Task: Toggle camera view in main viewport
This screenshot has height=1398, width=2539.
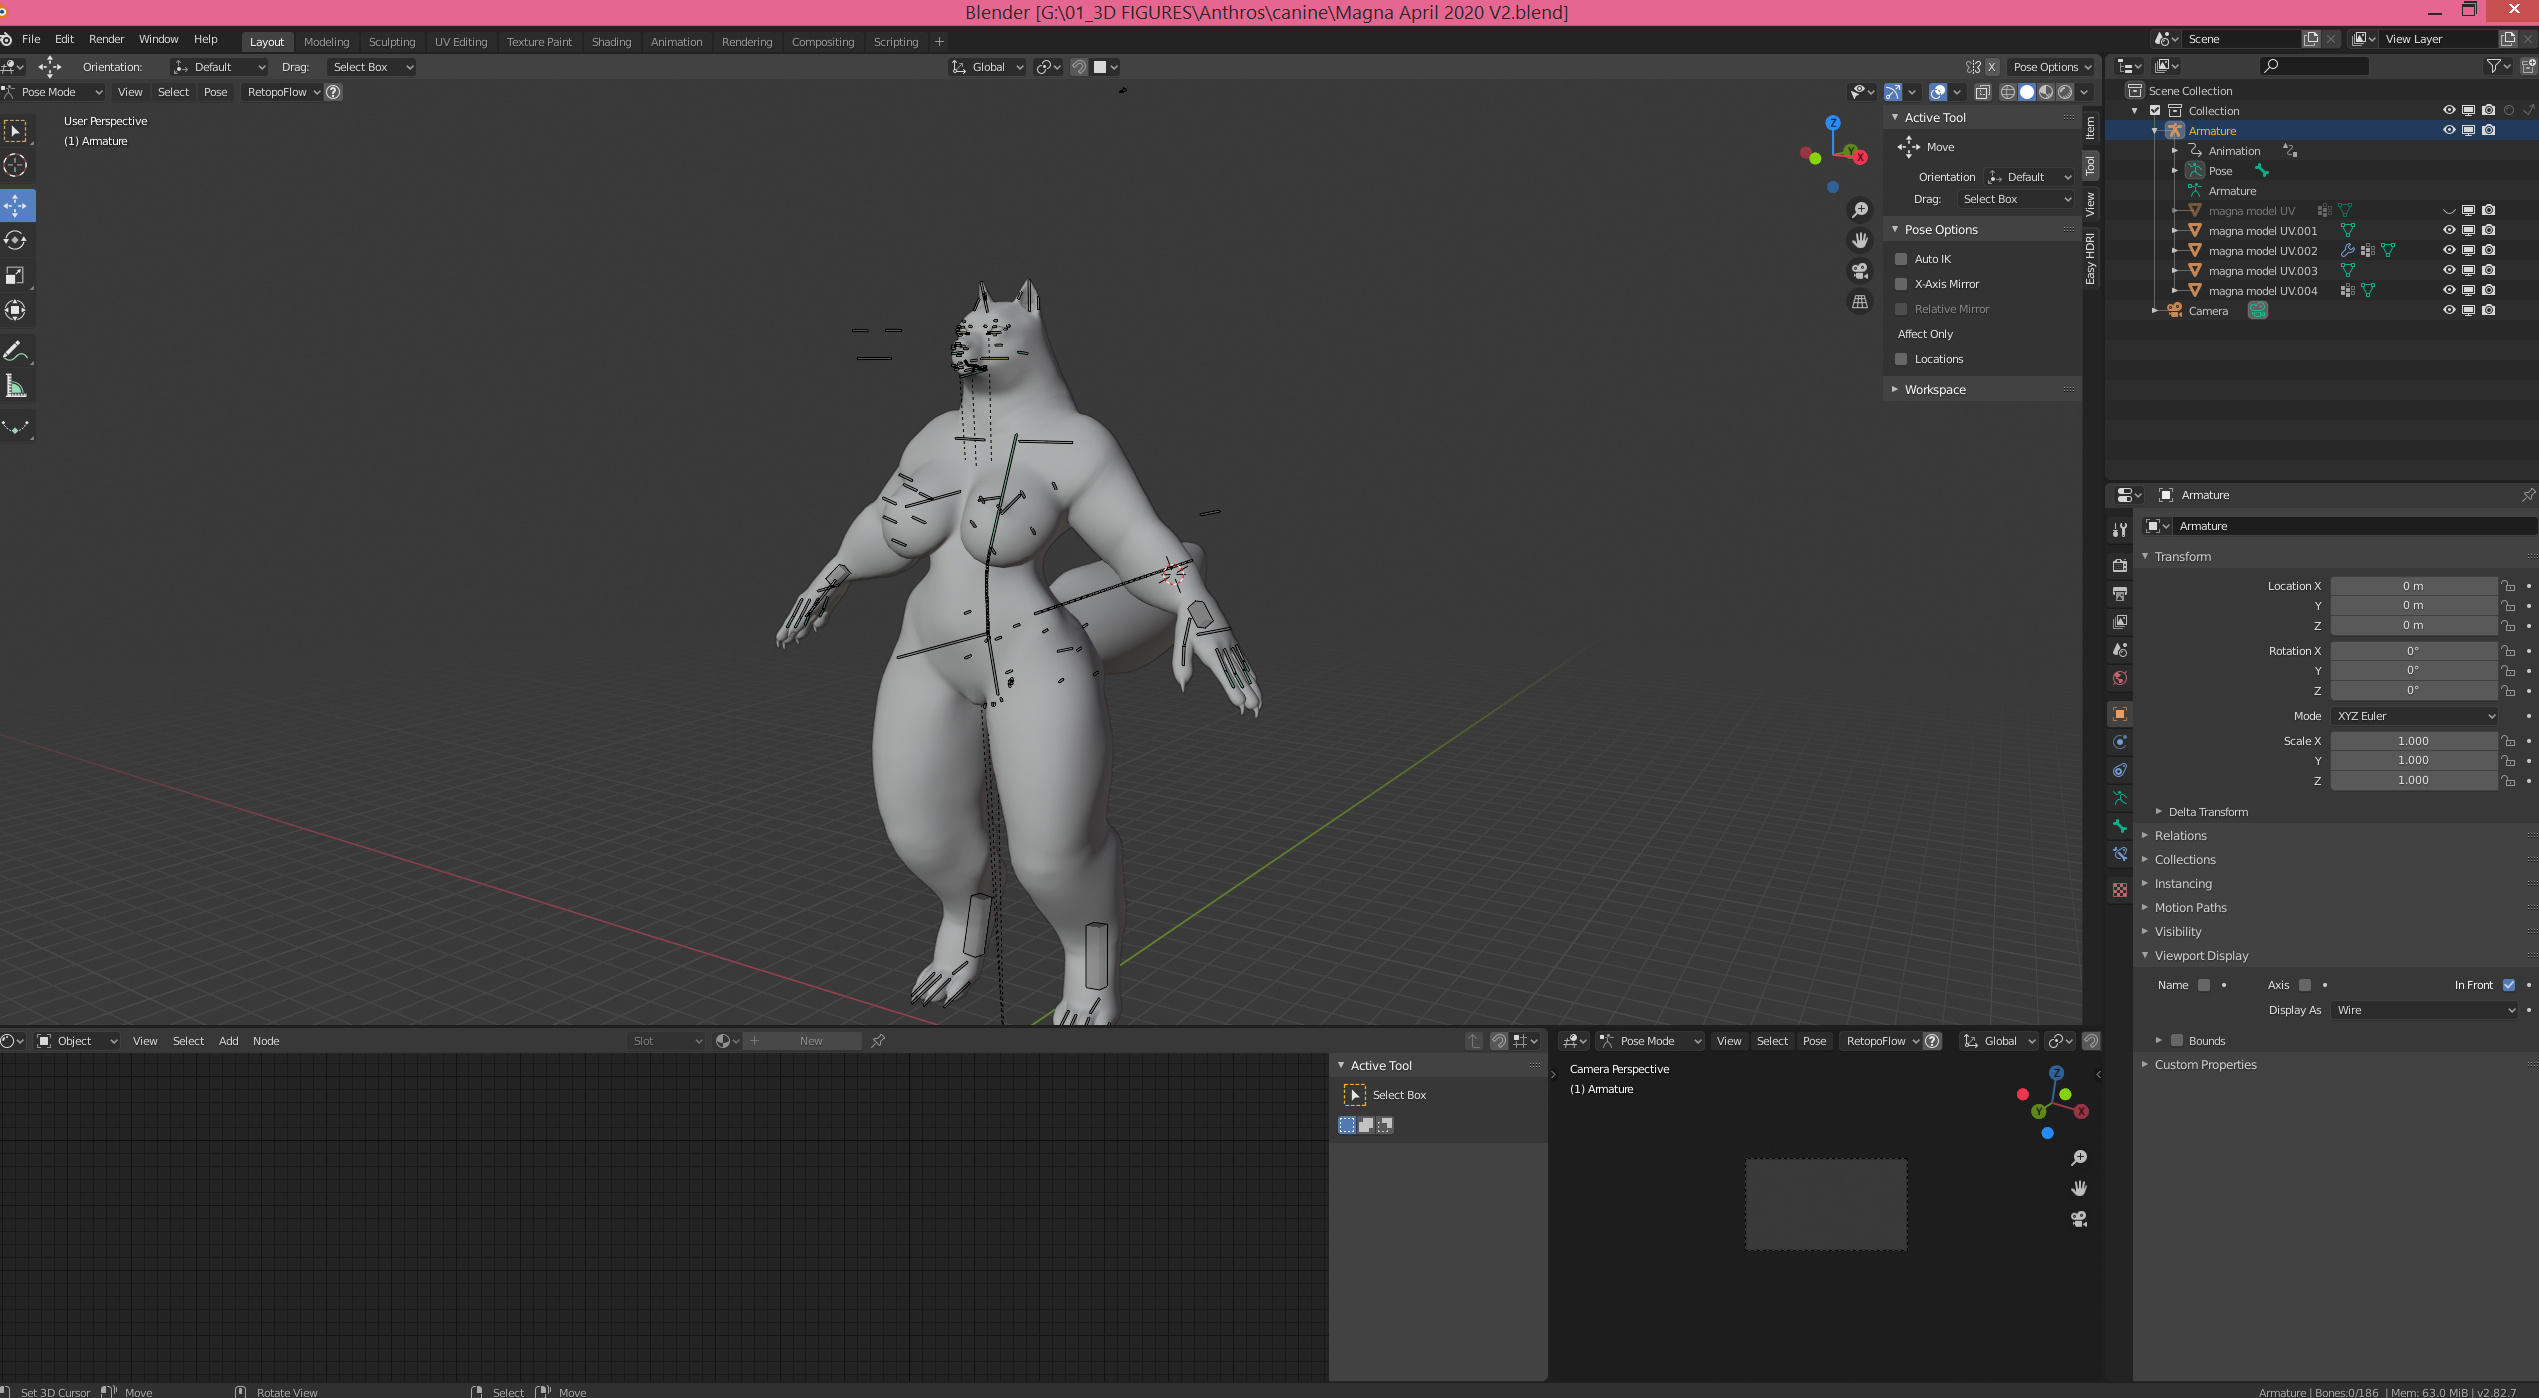Action: click(1859, 271)
